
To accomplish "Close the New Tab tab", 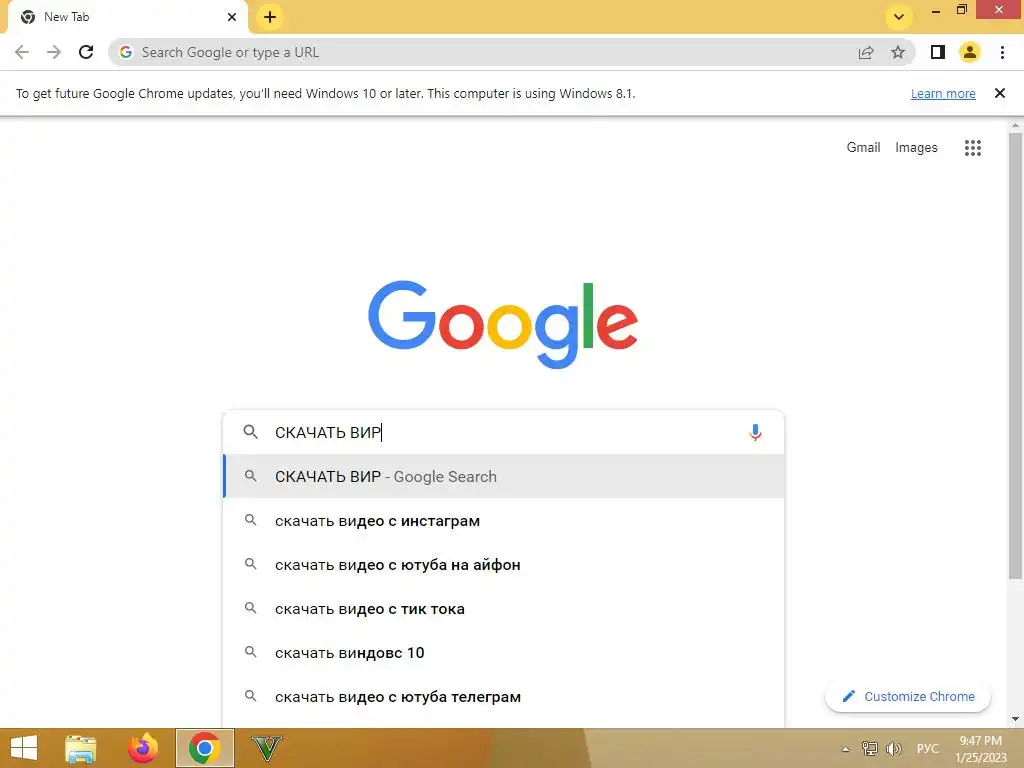I will (232, 17).
